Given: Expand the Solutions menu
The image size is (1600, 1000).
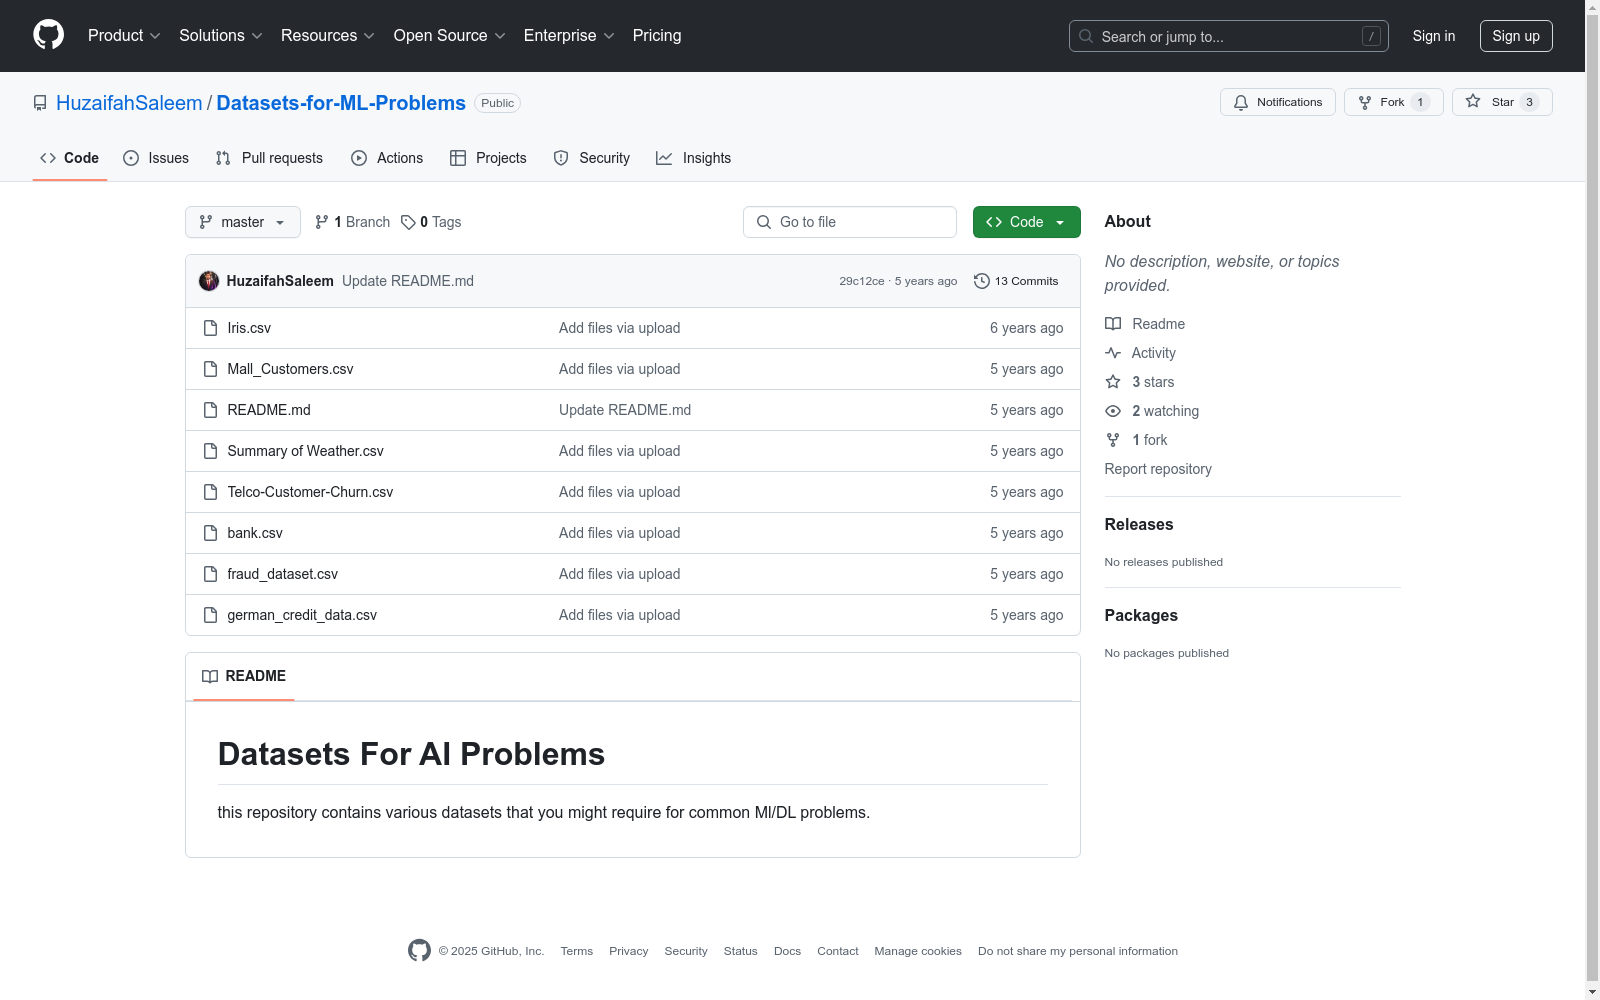Looking at the screenshot, I should tap(221, 35).
